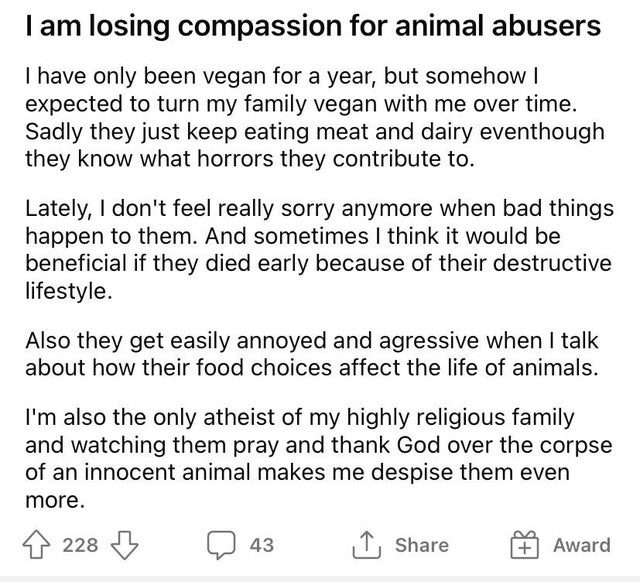Click the Share label

422,545
